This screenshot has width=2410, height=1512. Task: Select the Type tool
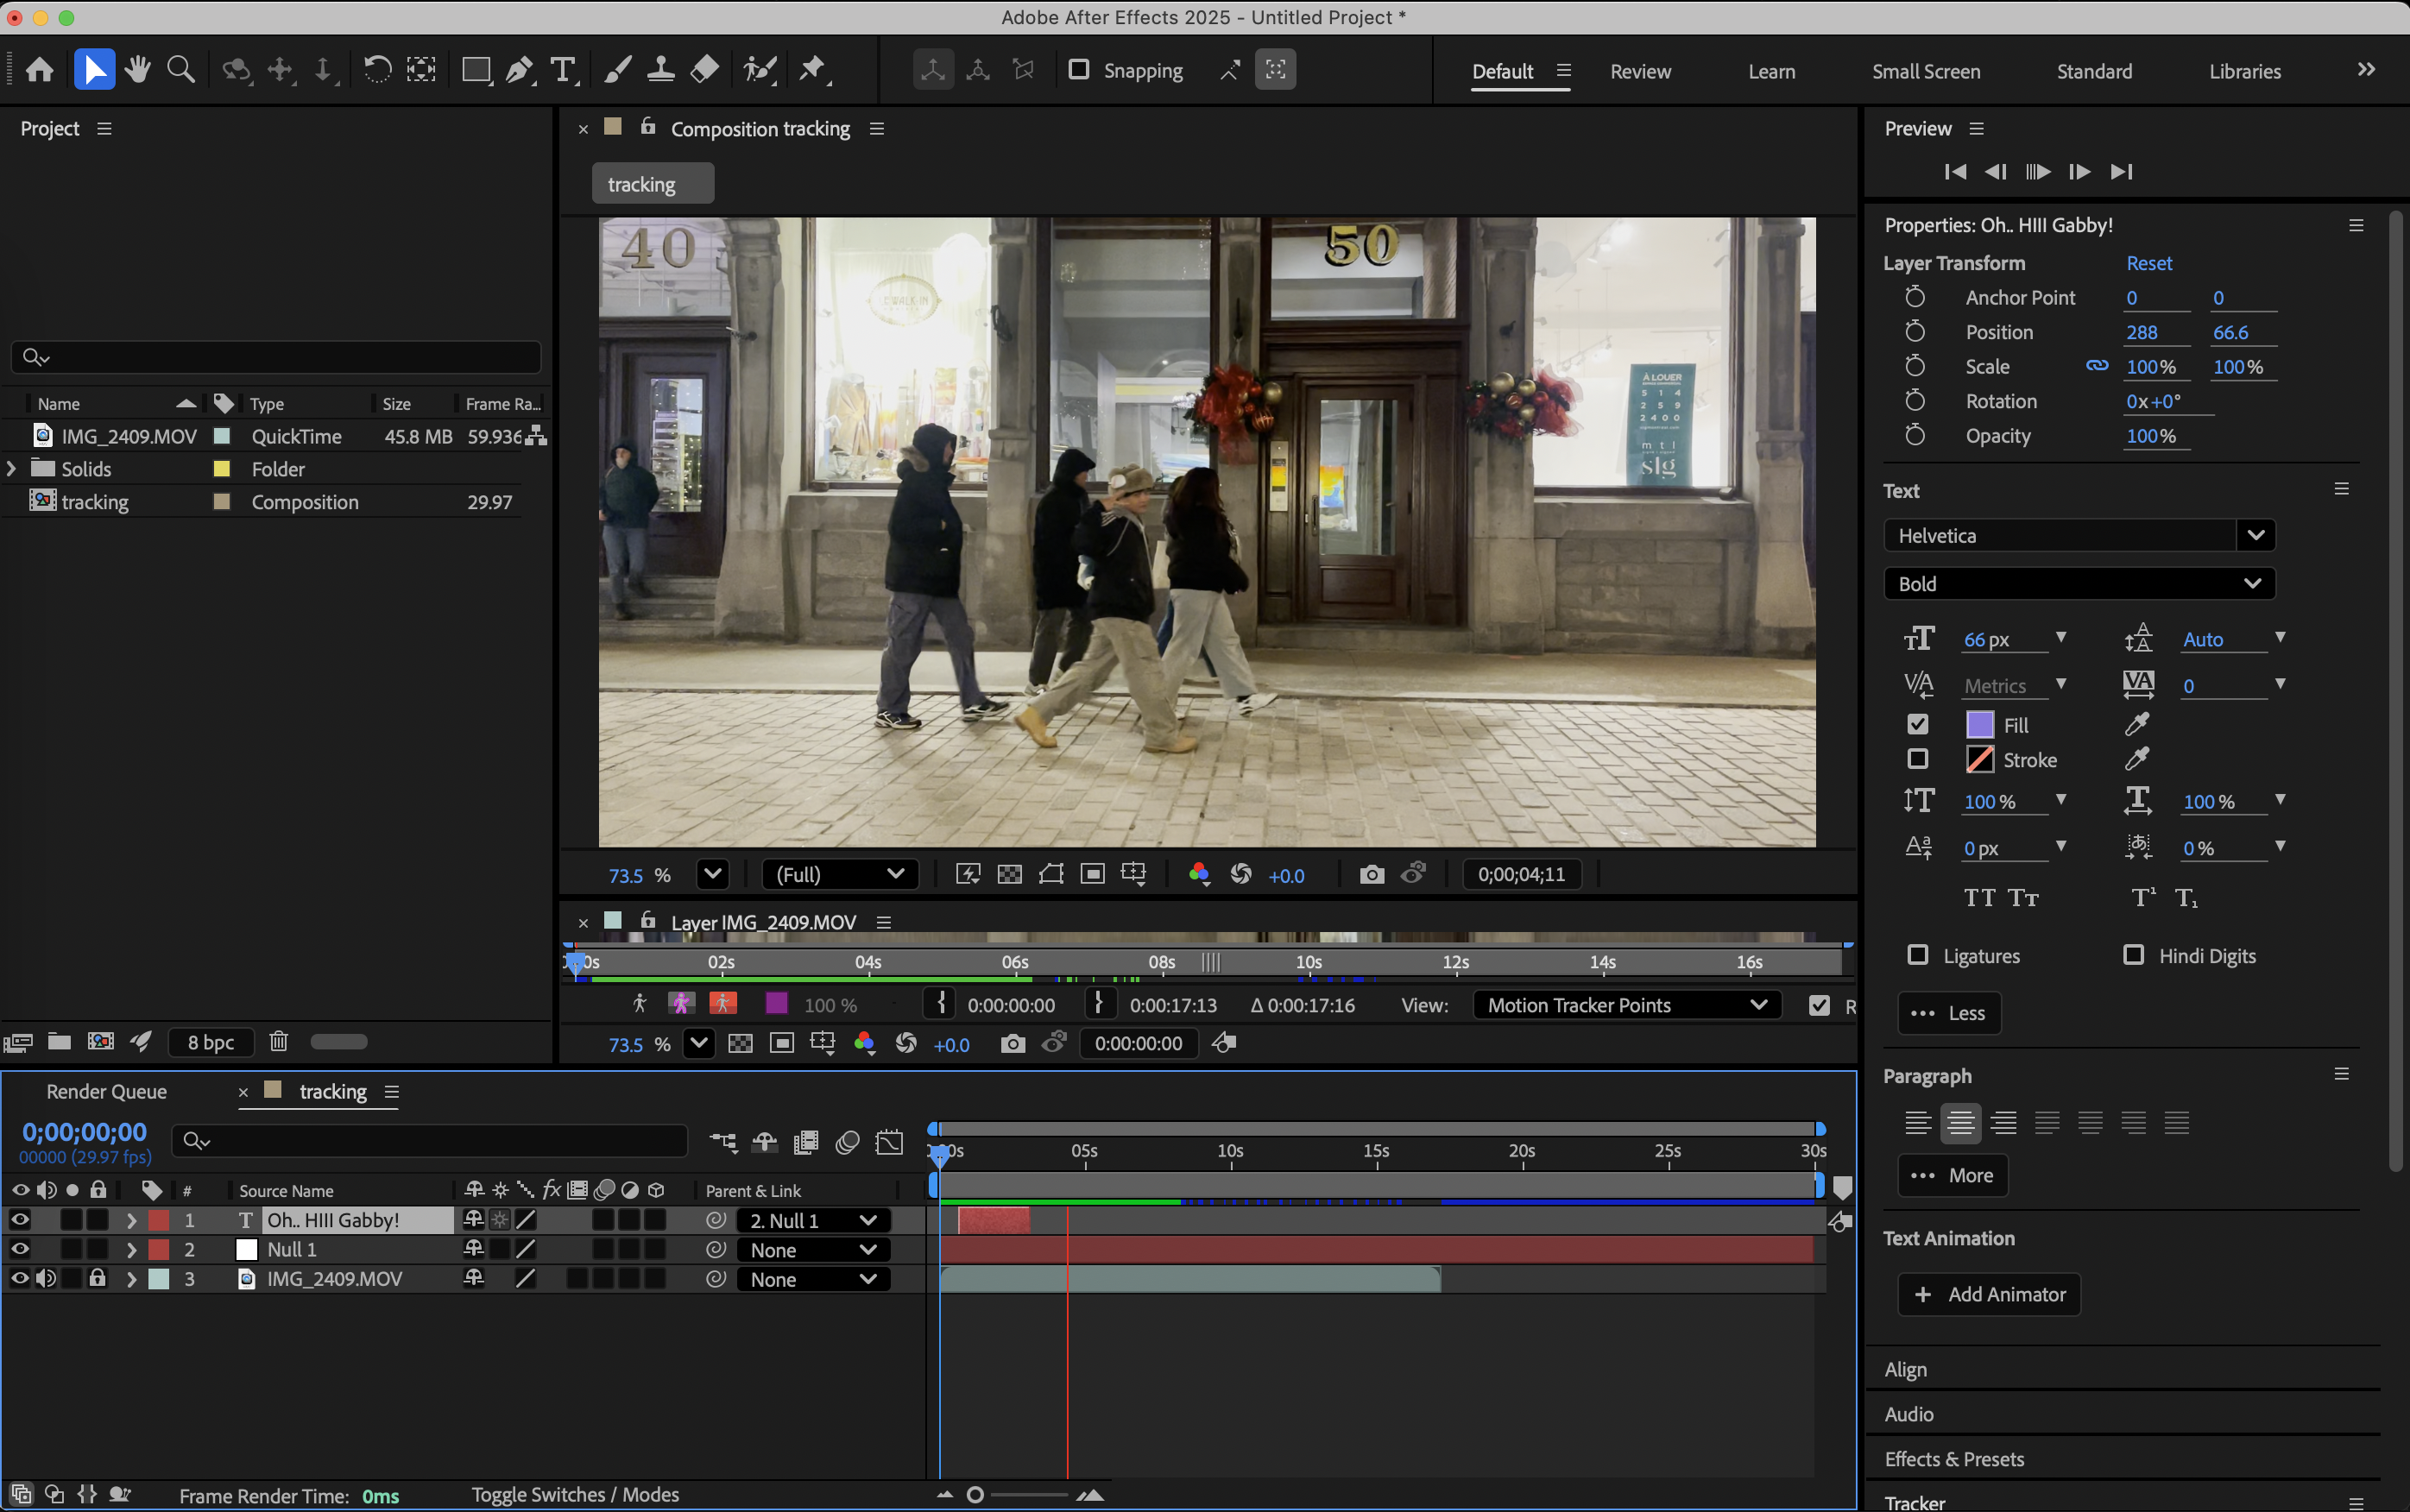(563, 70)
